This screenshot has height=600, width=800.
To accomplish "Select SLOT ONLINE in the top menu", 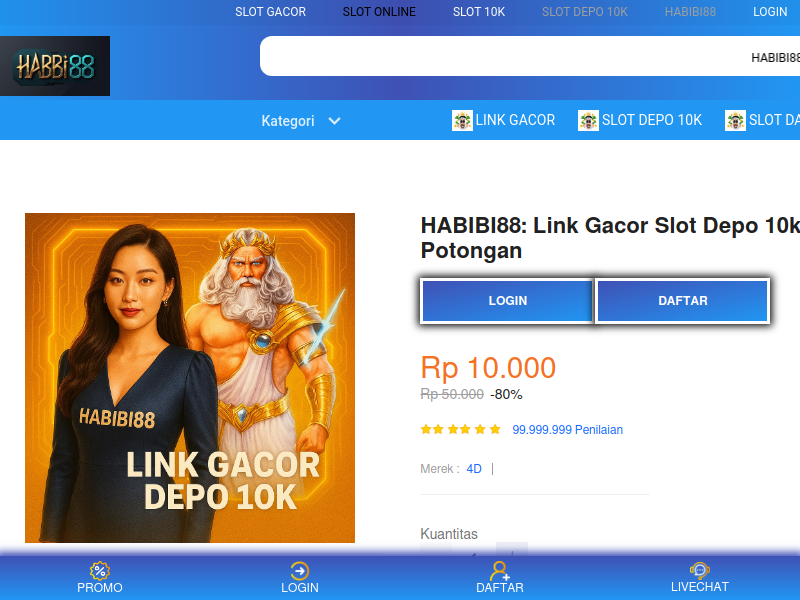I will coord(379,12).
